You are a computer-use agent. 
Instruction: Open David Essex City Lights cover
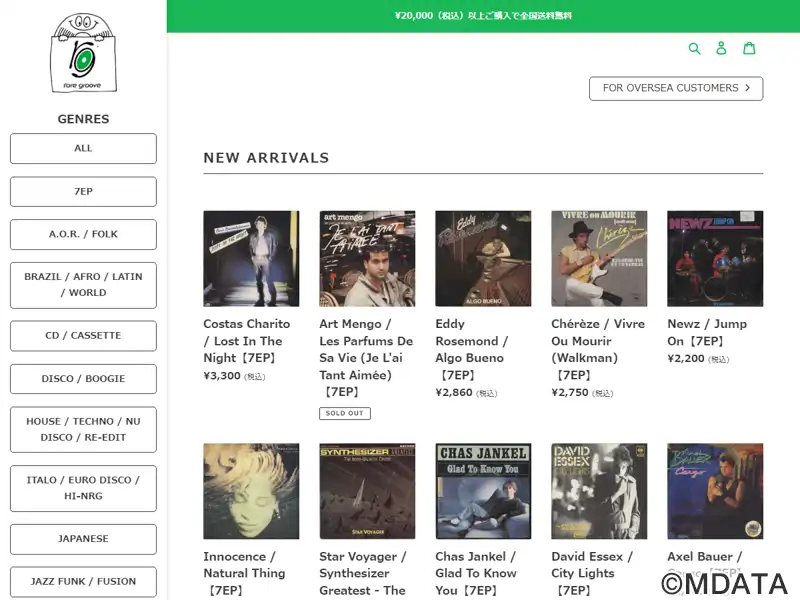point(599,491)
